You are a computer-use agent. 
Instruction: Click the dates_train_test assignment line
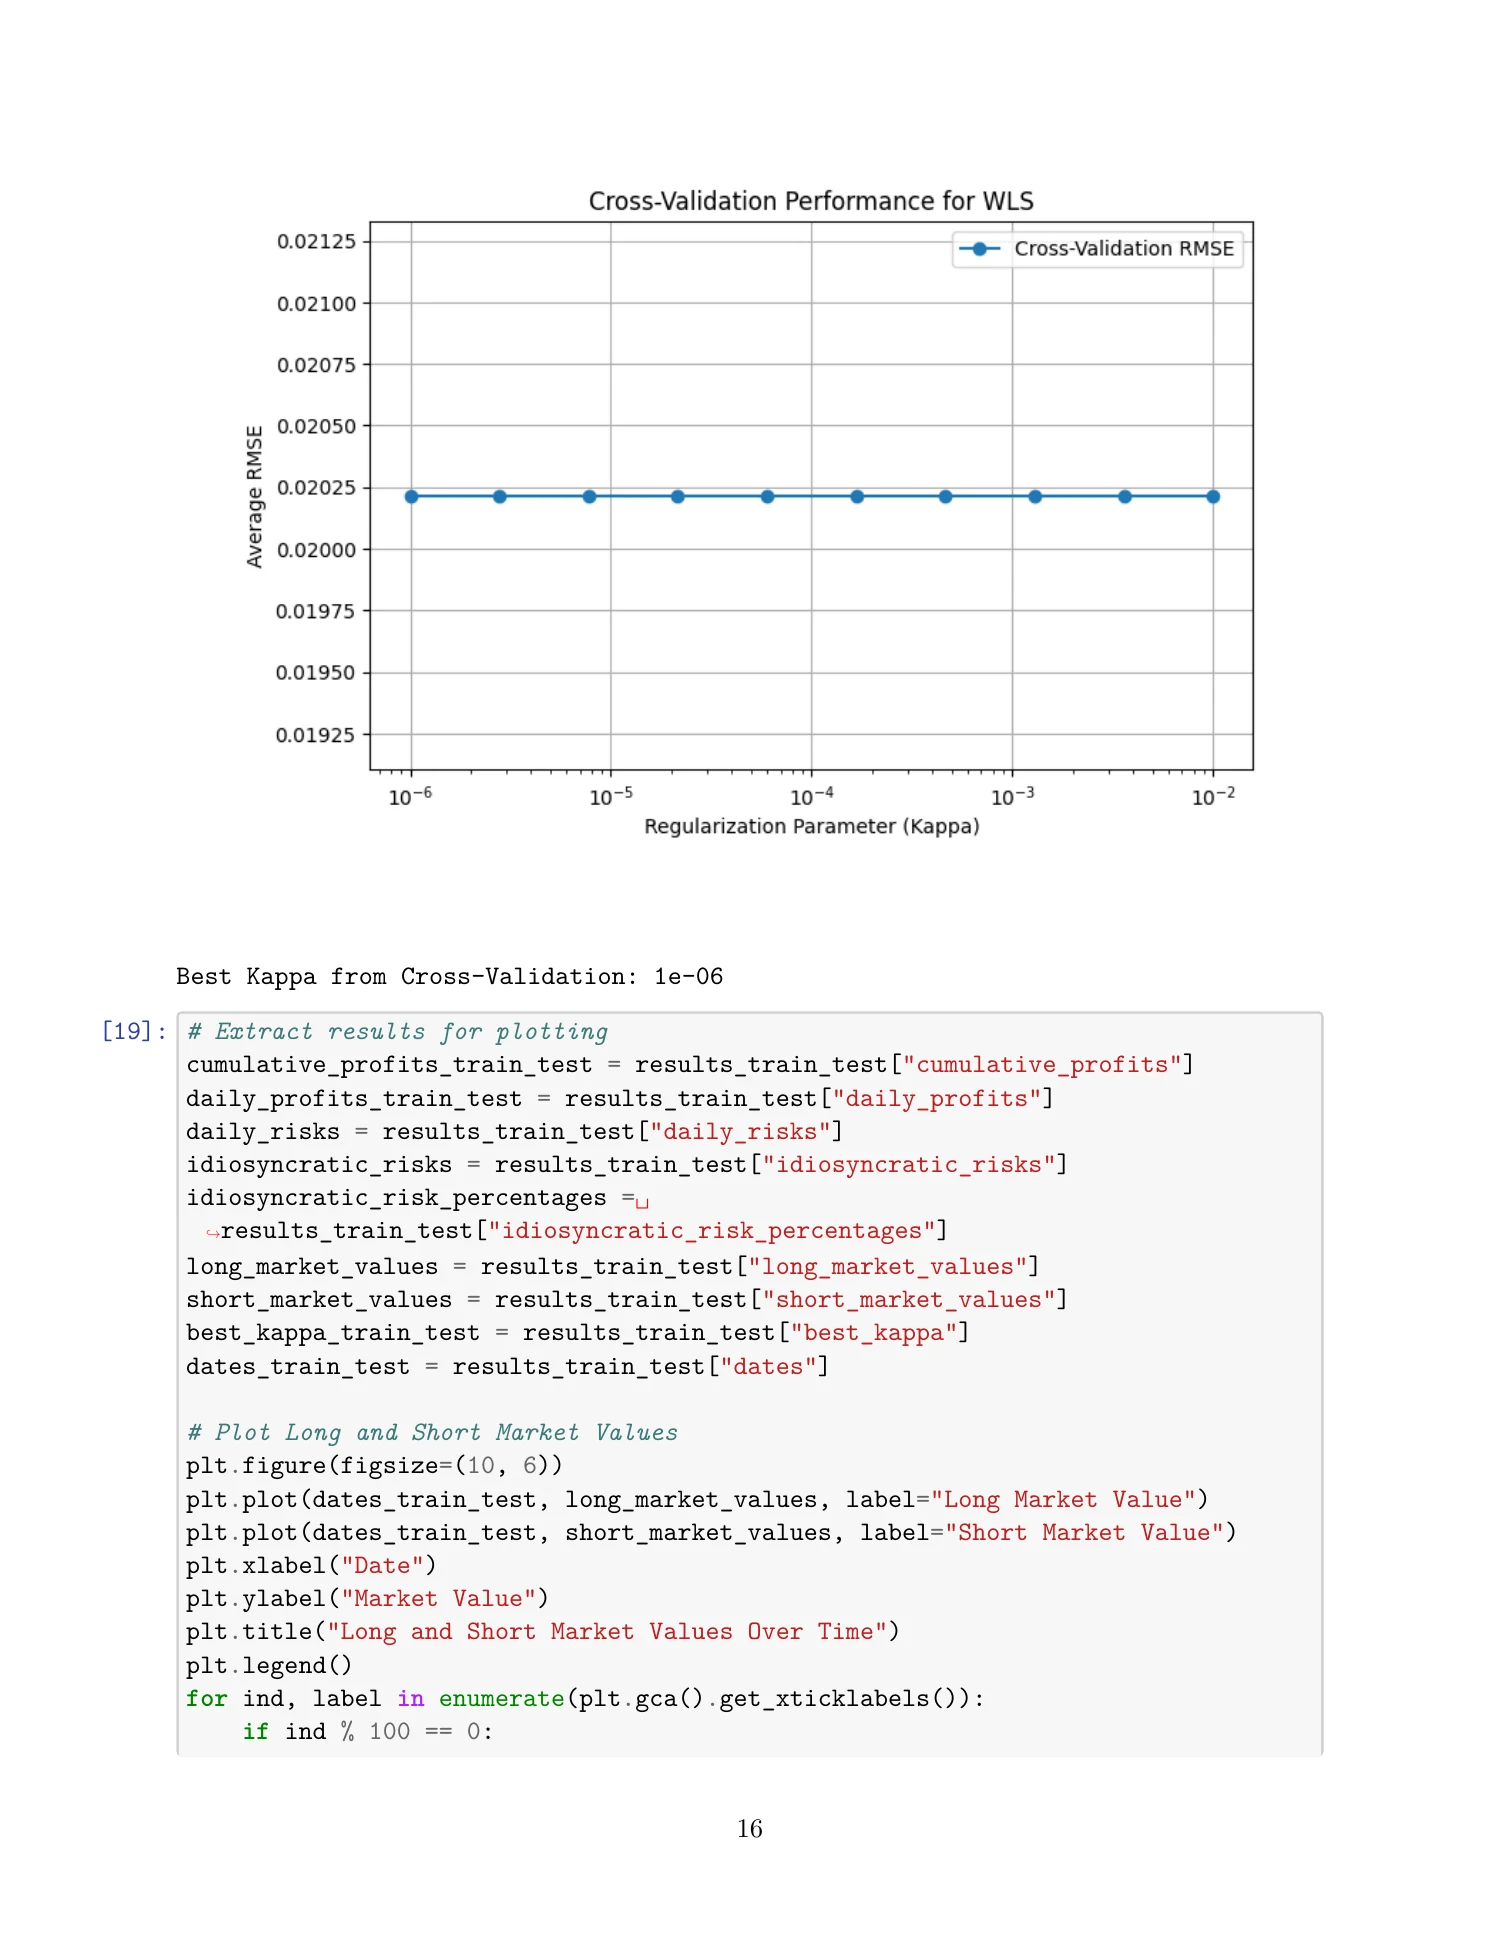(x=508, y=1367)
